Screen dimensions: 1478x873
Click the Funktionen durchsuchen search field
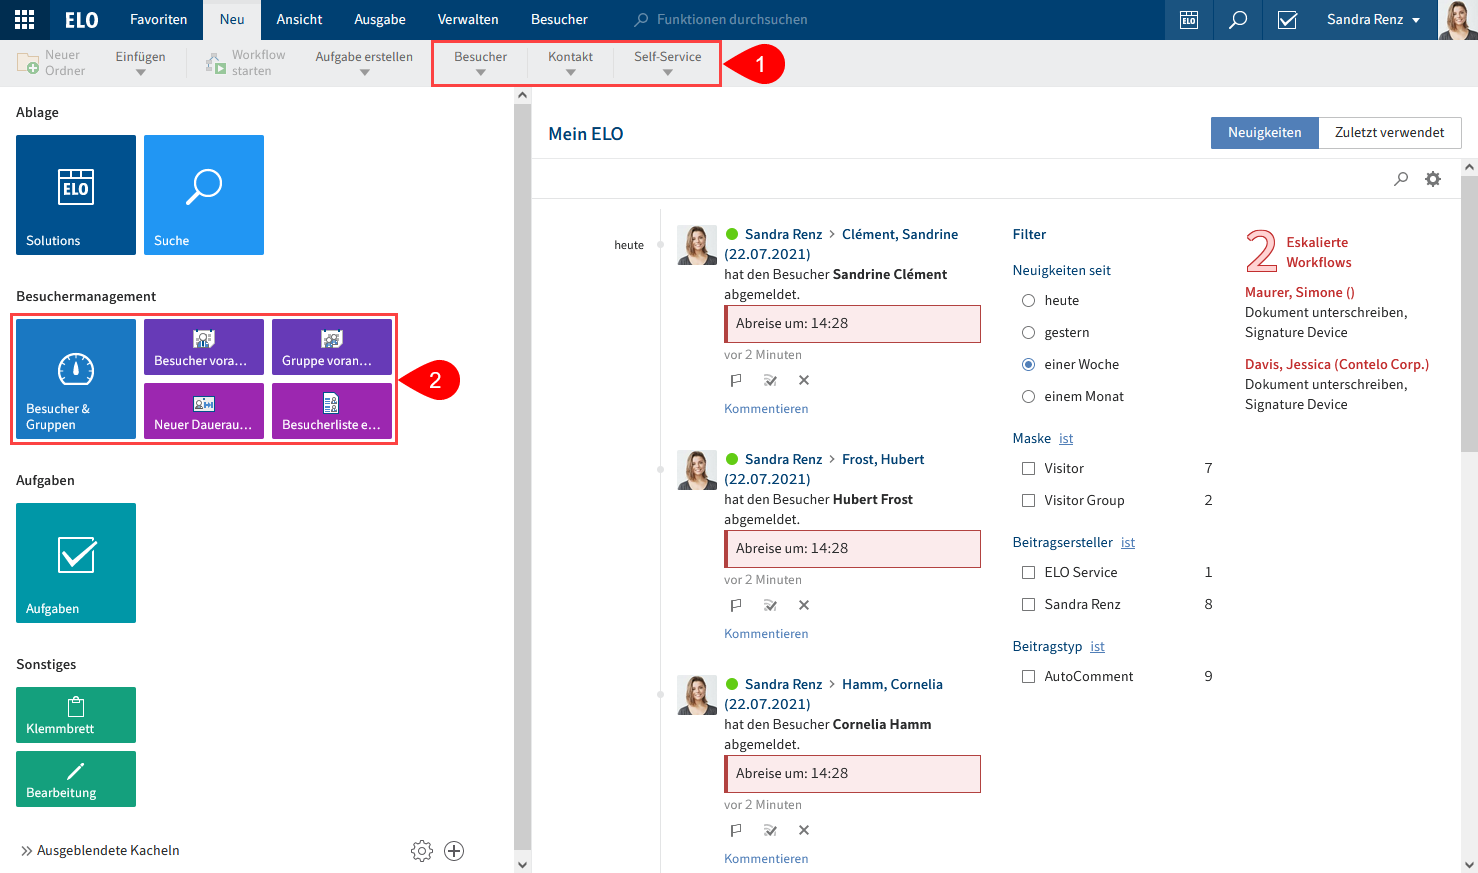click(732, 19)
